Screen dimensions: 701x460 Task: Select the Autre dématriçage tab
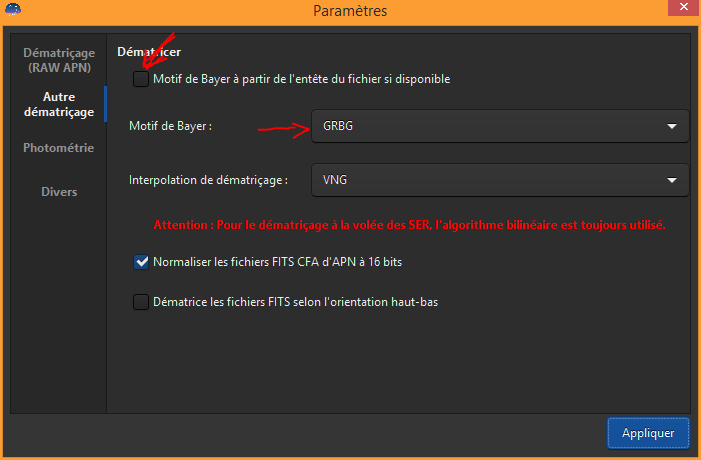[59, 104]
